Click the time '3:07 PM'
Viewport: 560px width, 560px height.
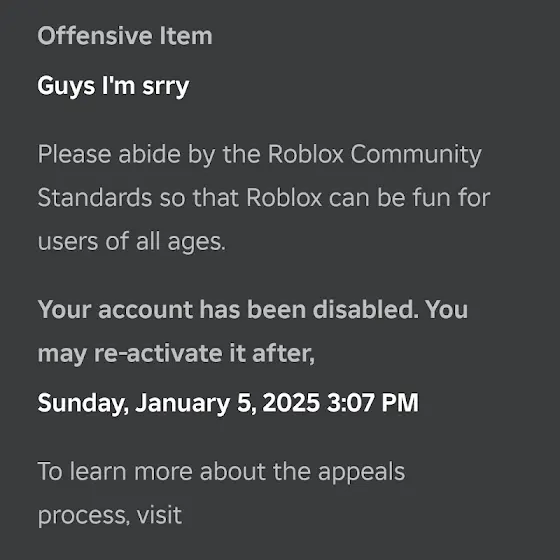[372, 403]
